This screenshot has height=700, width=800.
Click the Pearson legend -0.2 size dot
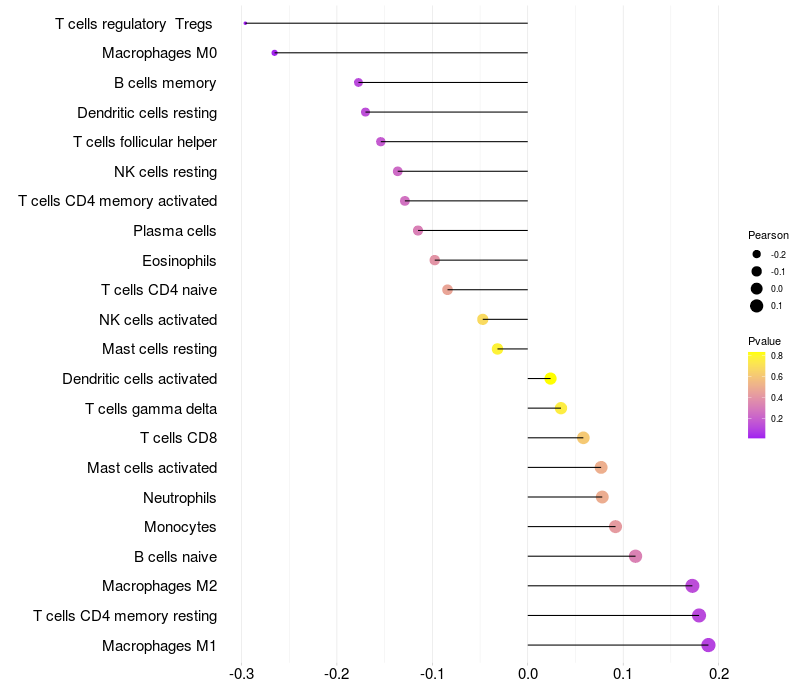click(756, 254)
